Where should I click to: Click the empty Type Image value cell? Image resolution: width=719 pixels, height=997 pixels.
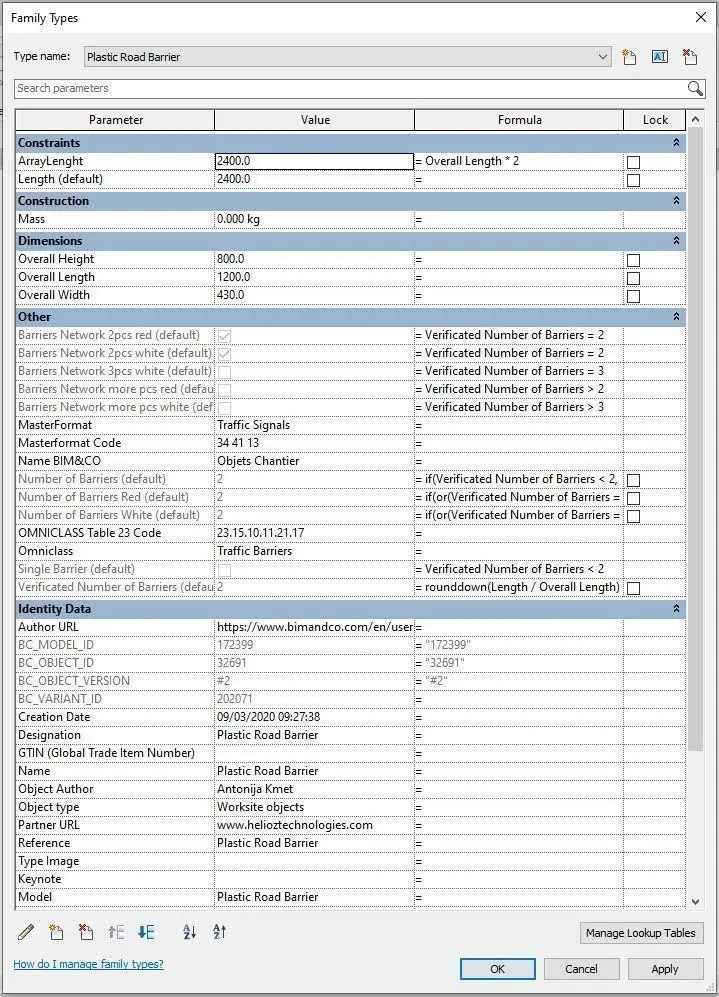pyautogui.click(x=315, y=860)
